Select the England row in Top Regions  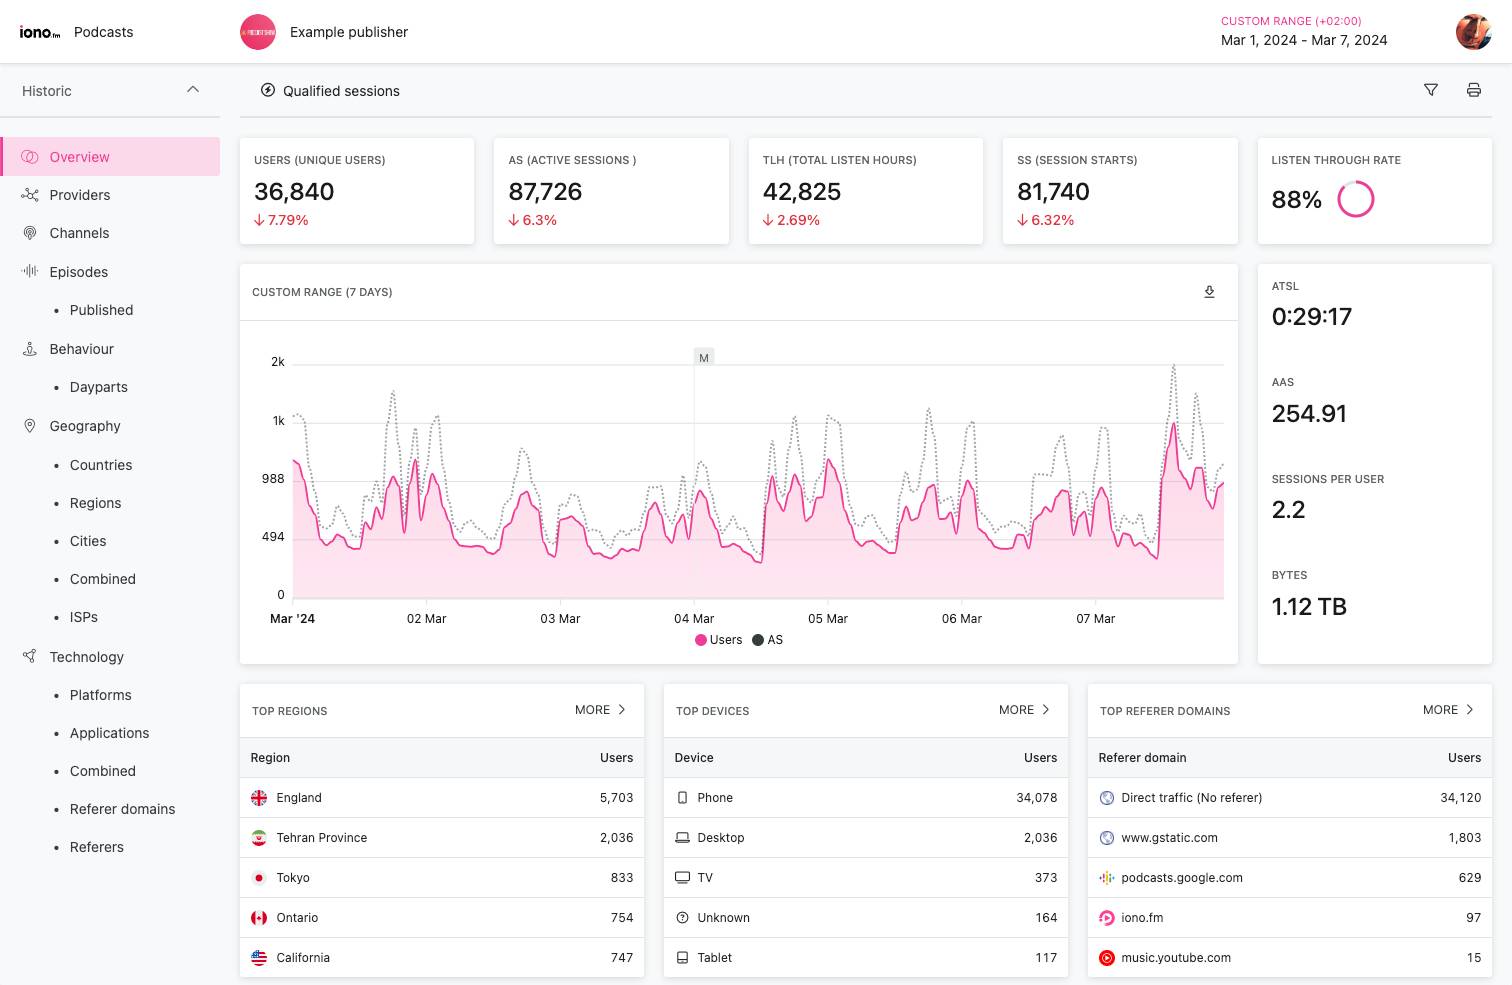click(x=441, y=798)
